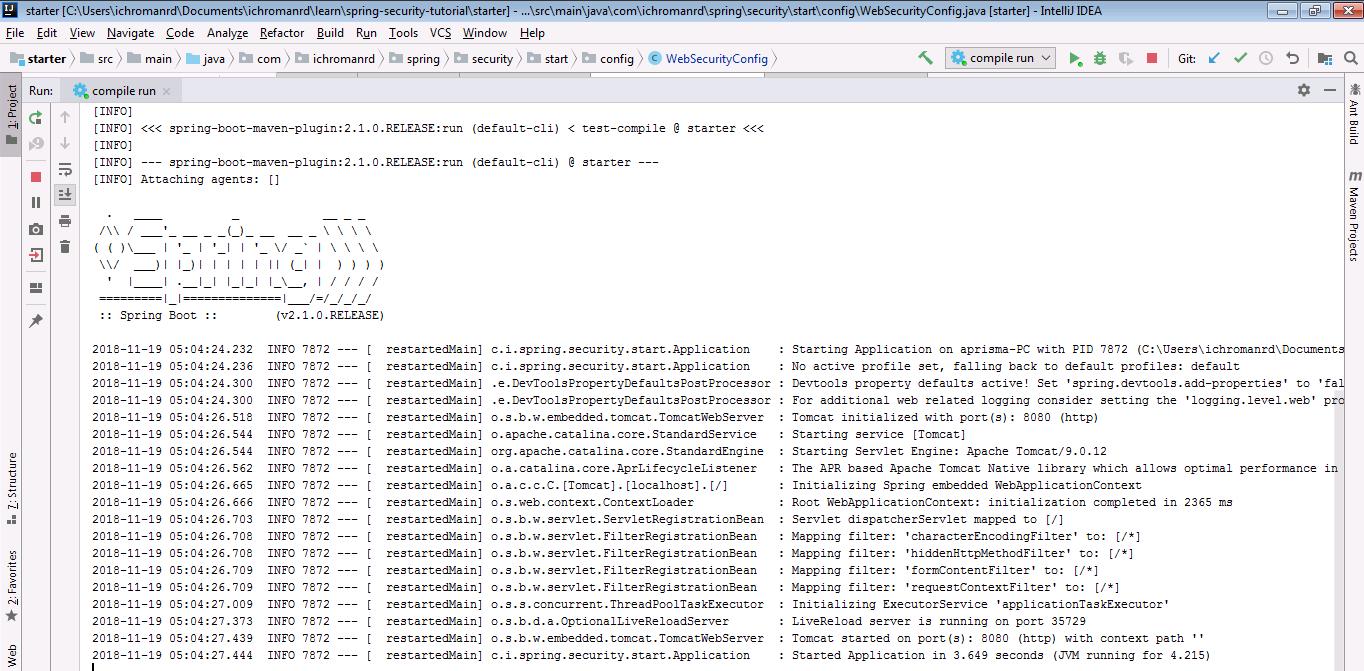Open the 2: Favorites tool window
The width and height of the screenshot is (1364, 671).
12,584
